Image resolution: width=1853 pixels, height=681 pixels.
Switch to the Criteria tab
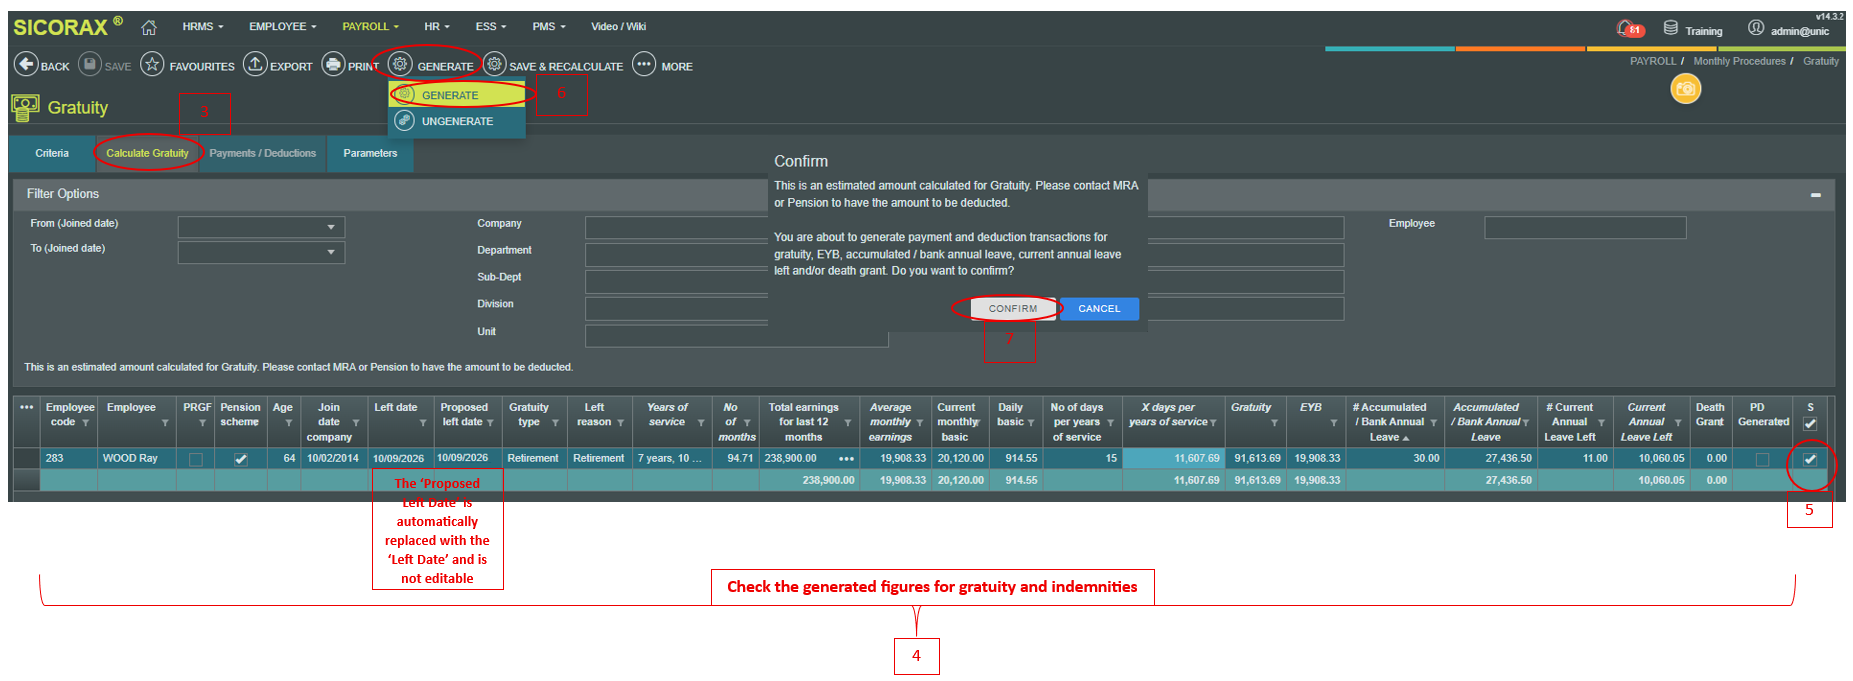[52, 153]
